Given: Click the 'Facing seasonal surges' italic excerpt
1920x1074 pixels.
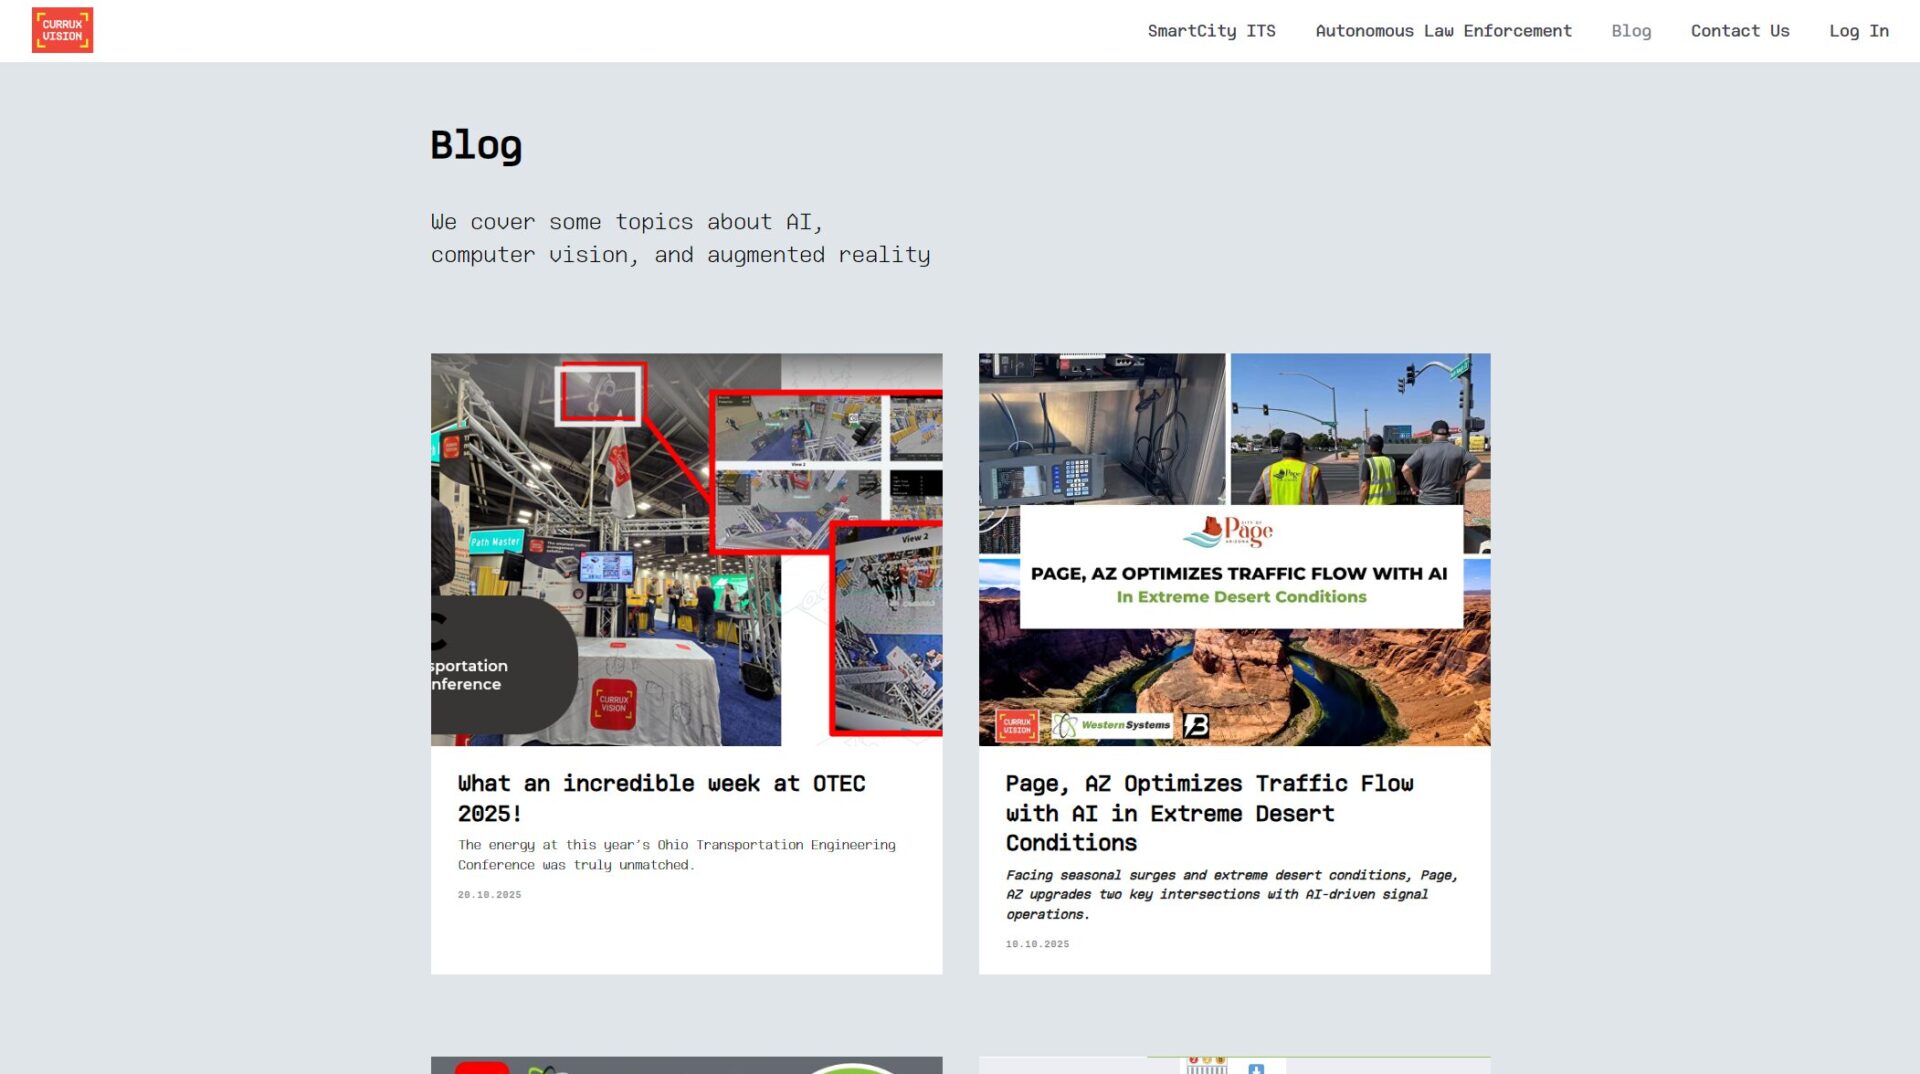Looking at the screenshot, I should [x=1231, y=894].
